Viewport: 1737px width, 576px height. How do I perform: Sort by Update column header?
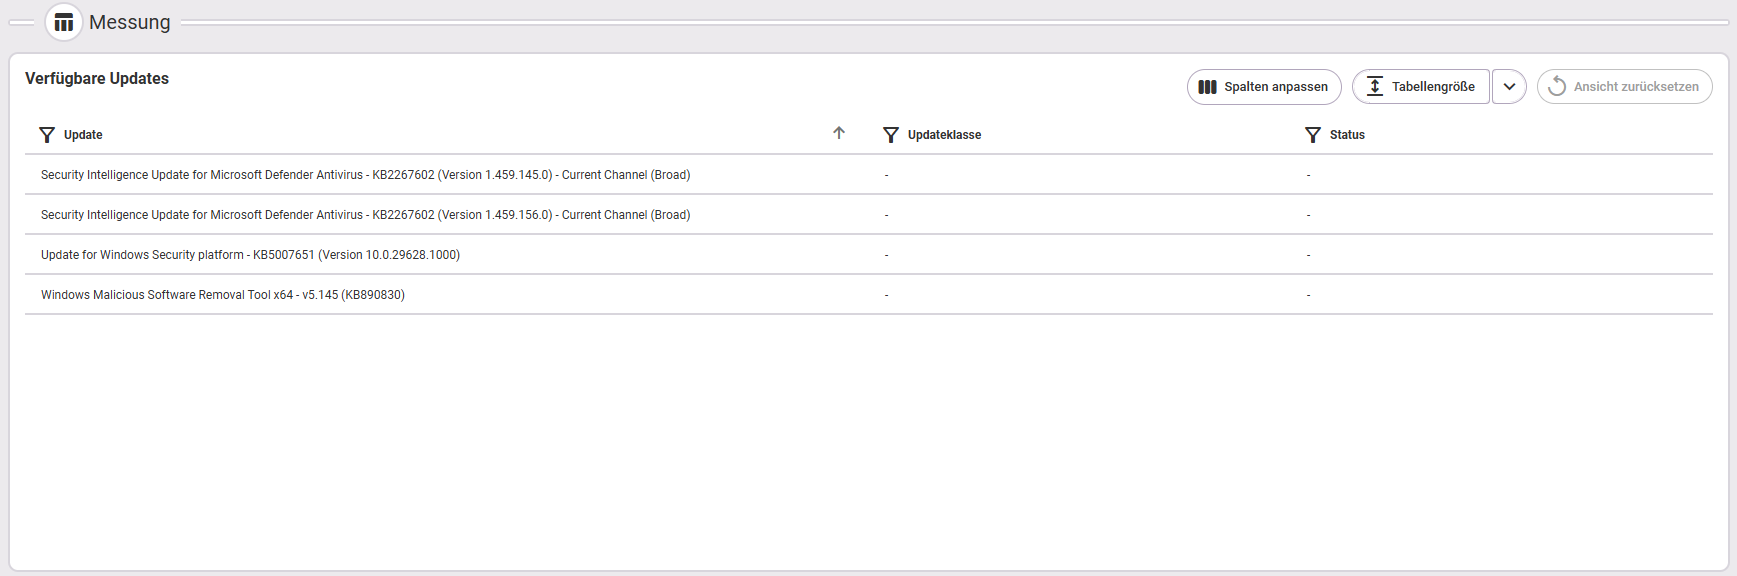pyautogui.click(x=83, y=135)
